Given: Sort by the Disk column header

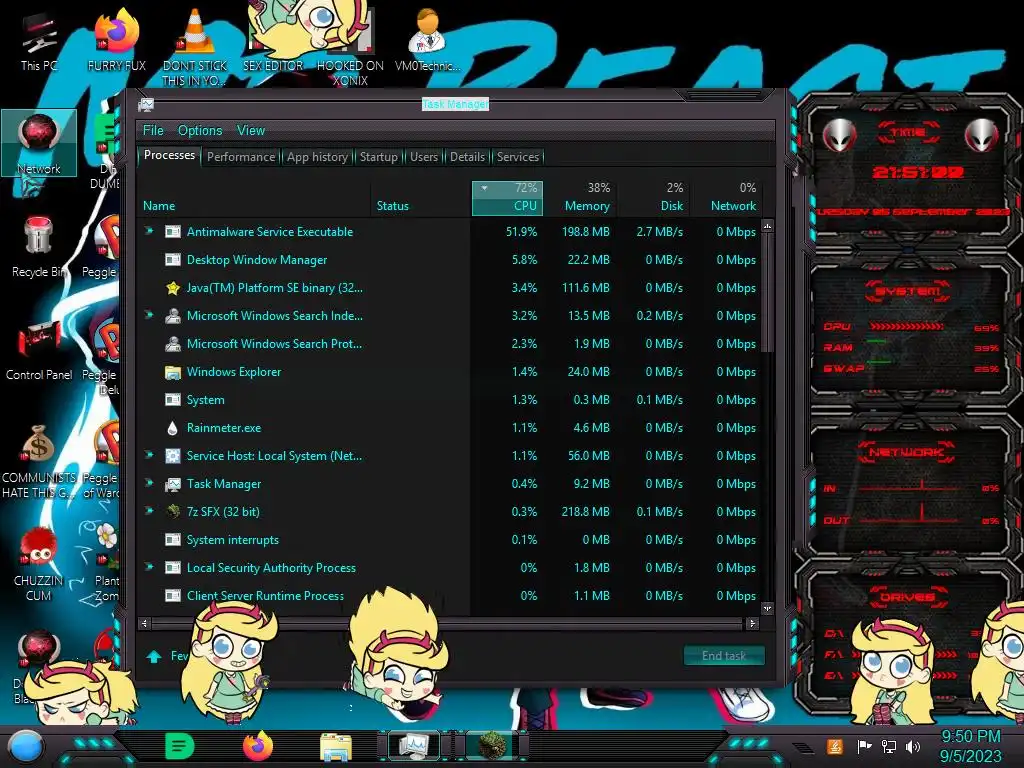Looking at the screenshot, I should (654, 198).
